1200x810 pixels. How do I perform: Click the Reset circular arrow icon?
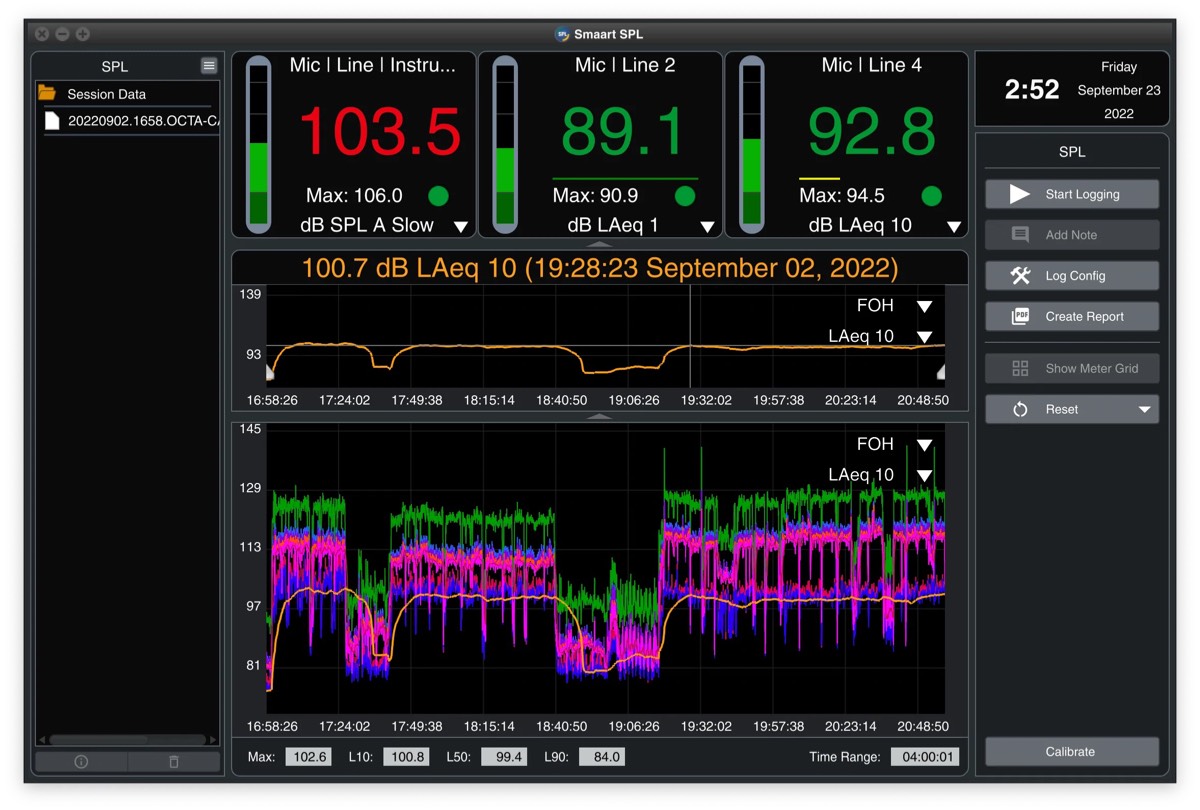[1020, 410]
